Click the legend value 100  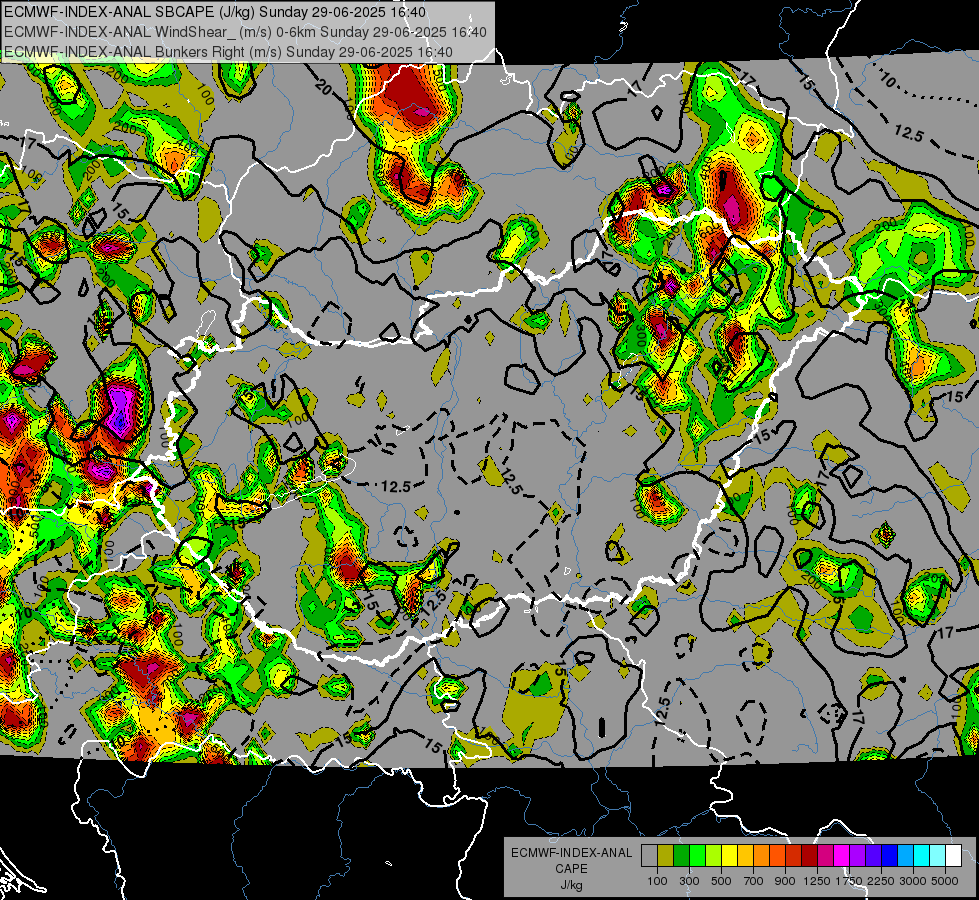point(657,881)
